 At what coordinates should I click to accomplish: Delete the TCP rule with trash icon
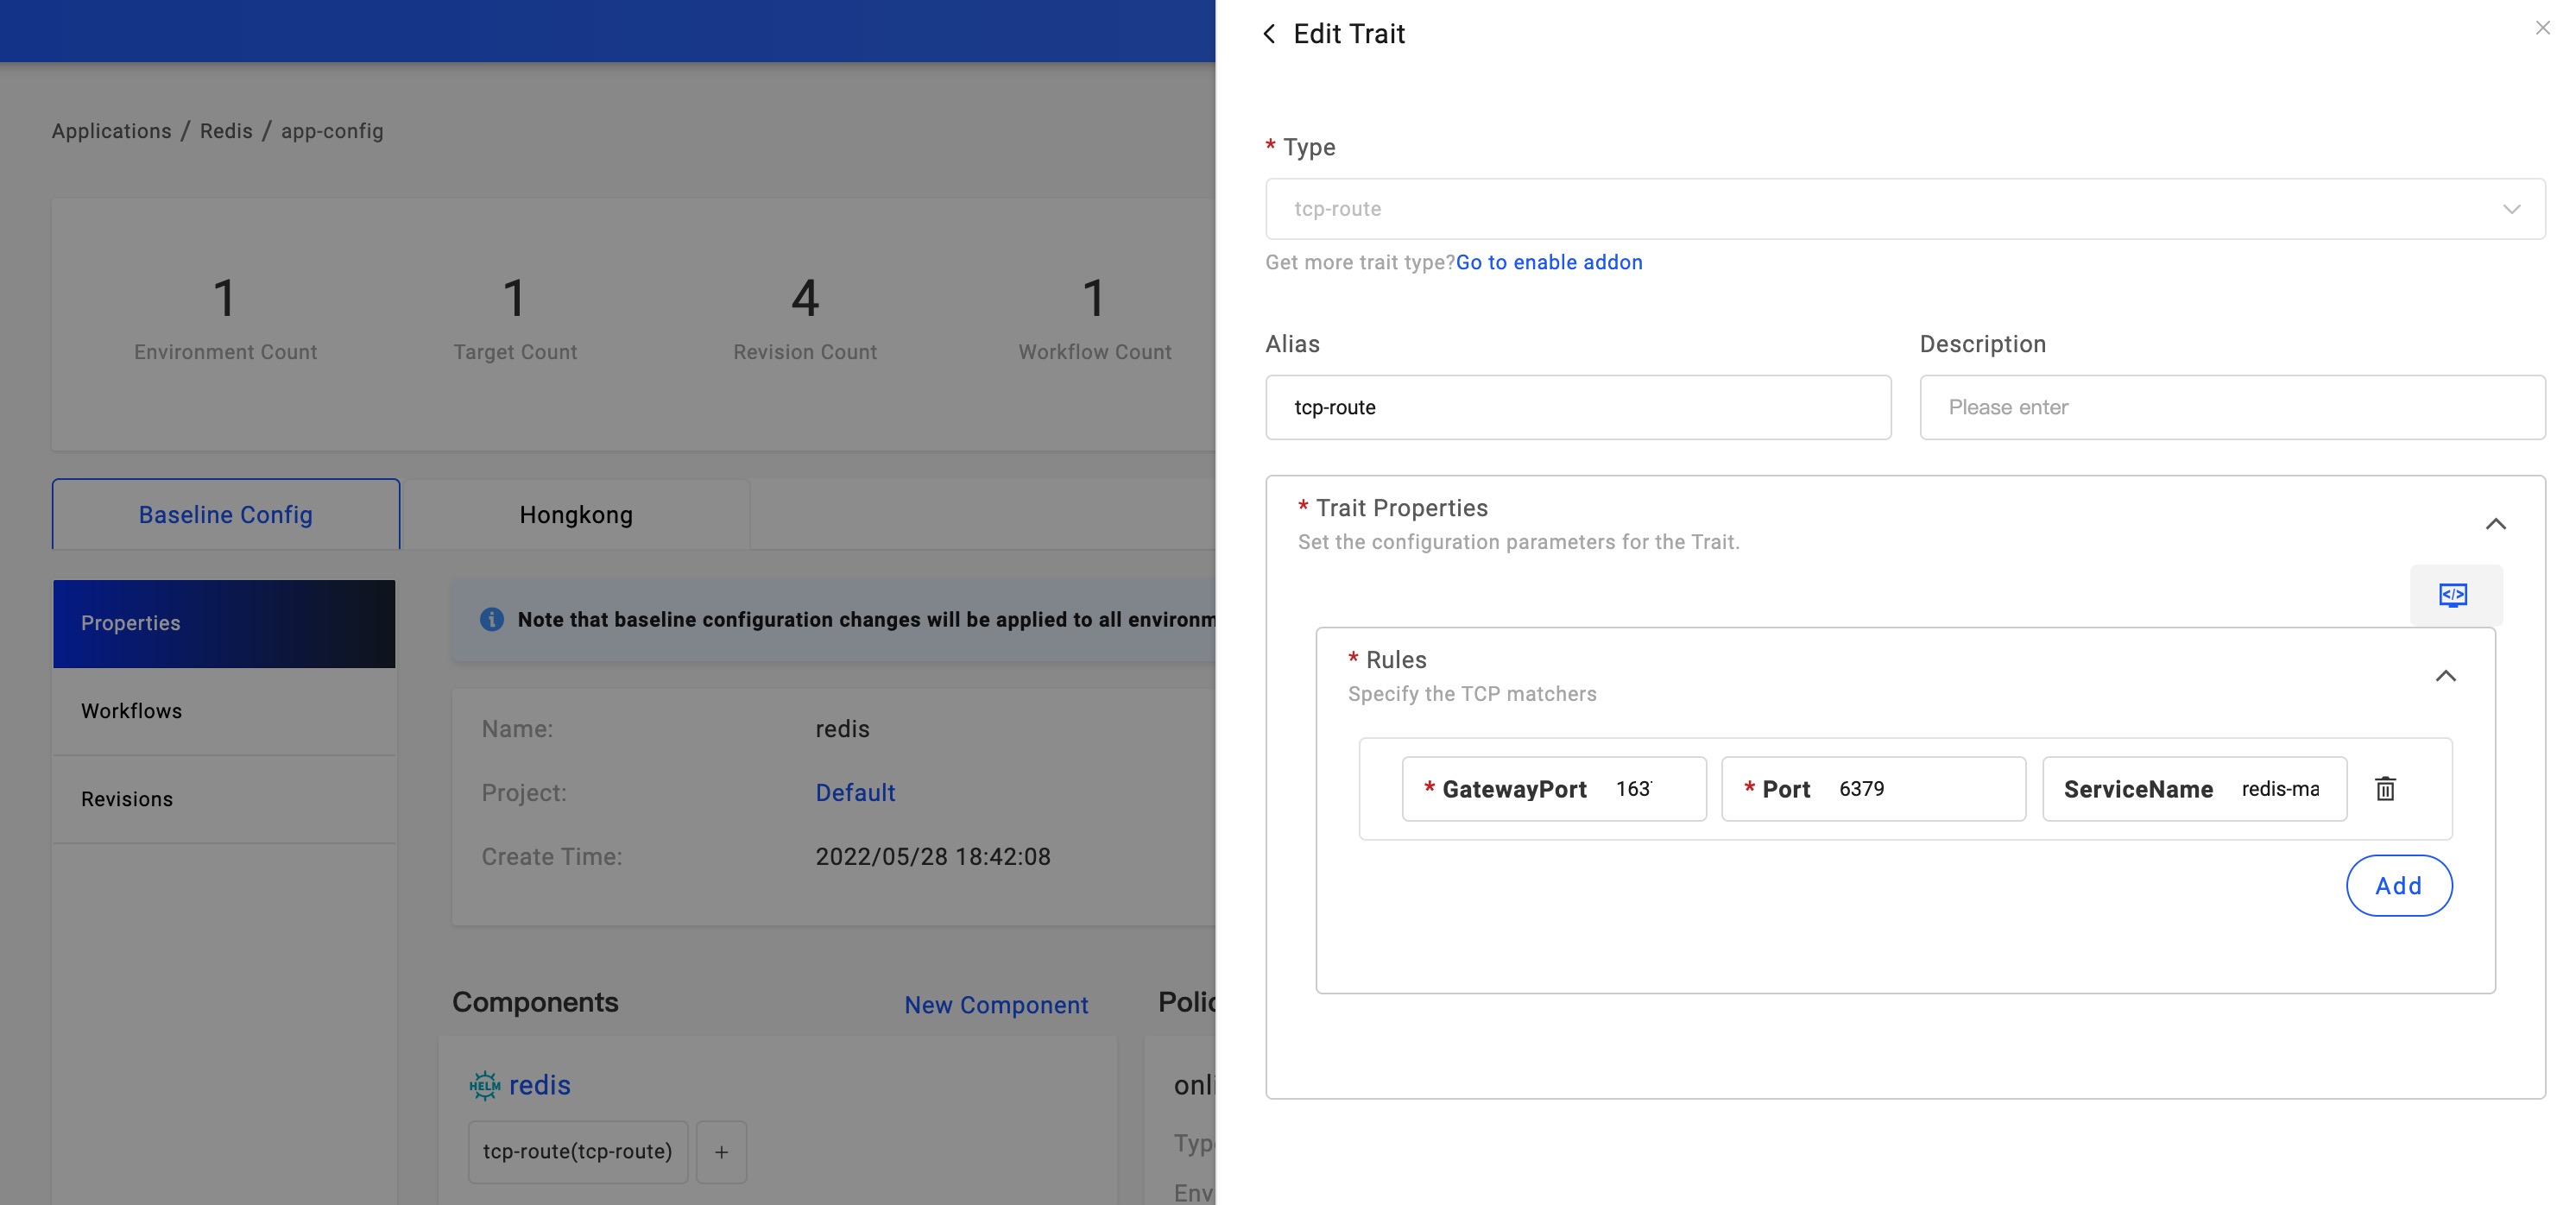[x=2385, y=789]
